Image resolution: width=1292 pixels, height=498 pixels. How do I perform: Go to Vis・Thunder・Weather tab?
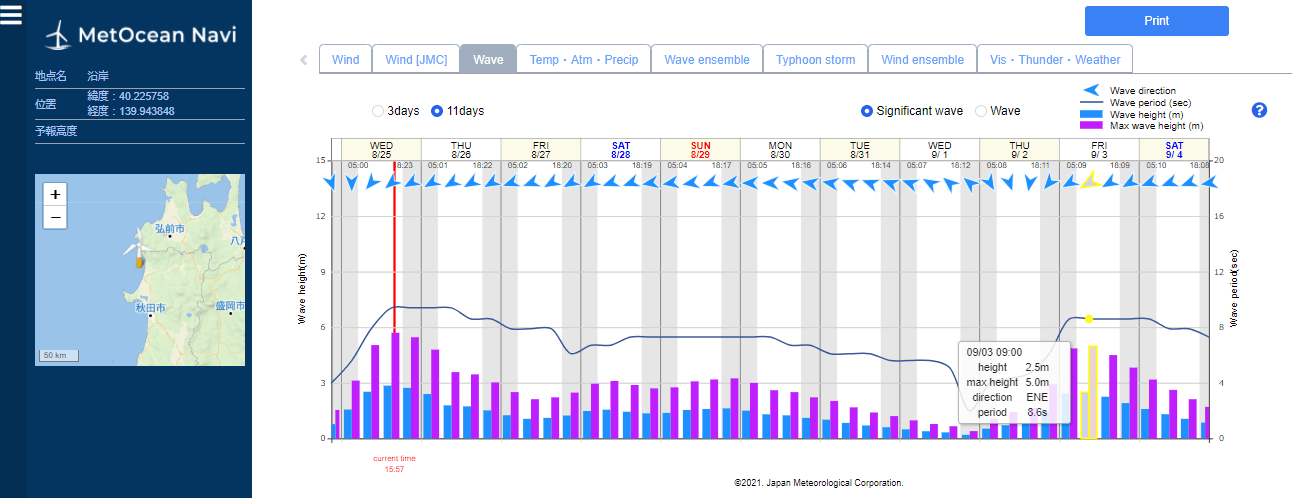(x=1055, y=59)
